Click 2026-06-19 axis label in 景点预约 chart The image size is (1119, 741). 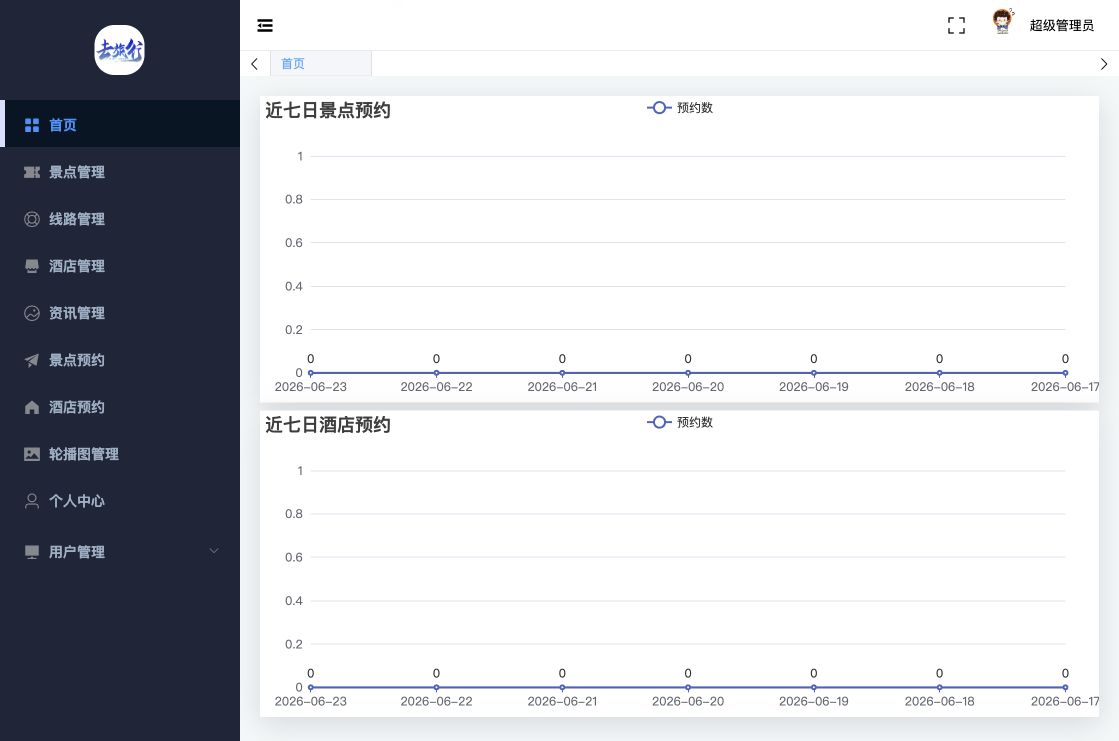814,387
